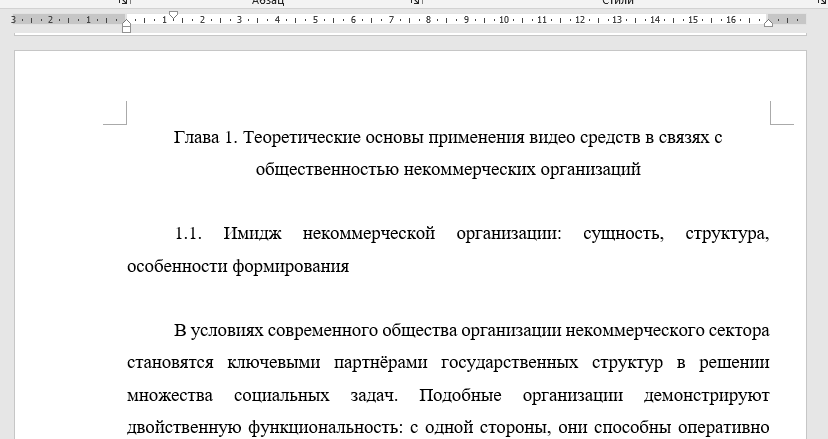Click the square left indent marker on the ruler
Image resolution: width=828 pixels, height=439 pixels.
pyautogui.click(x=126, y=30)
